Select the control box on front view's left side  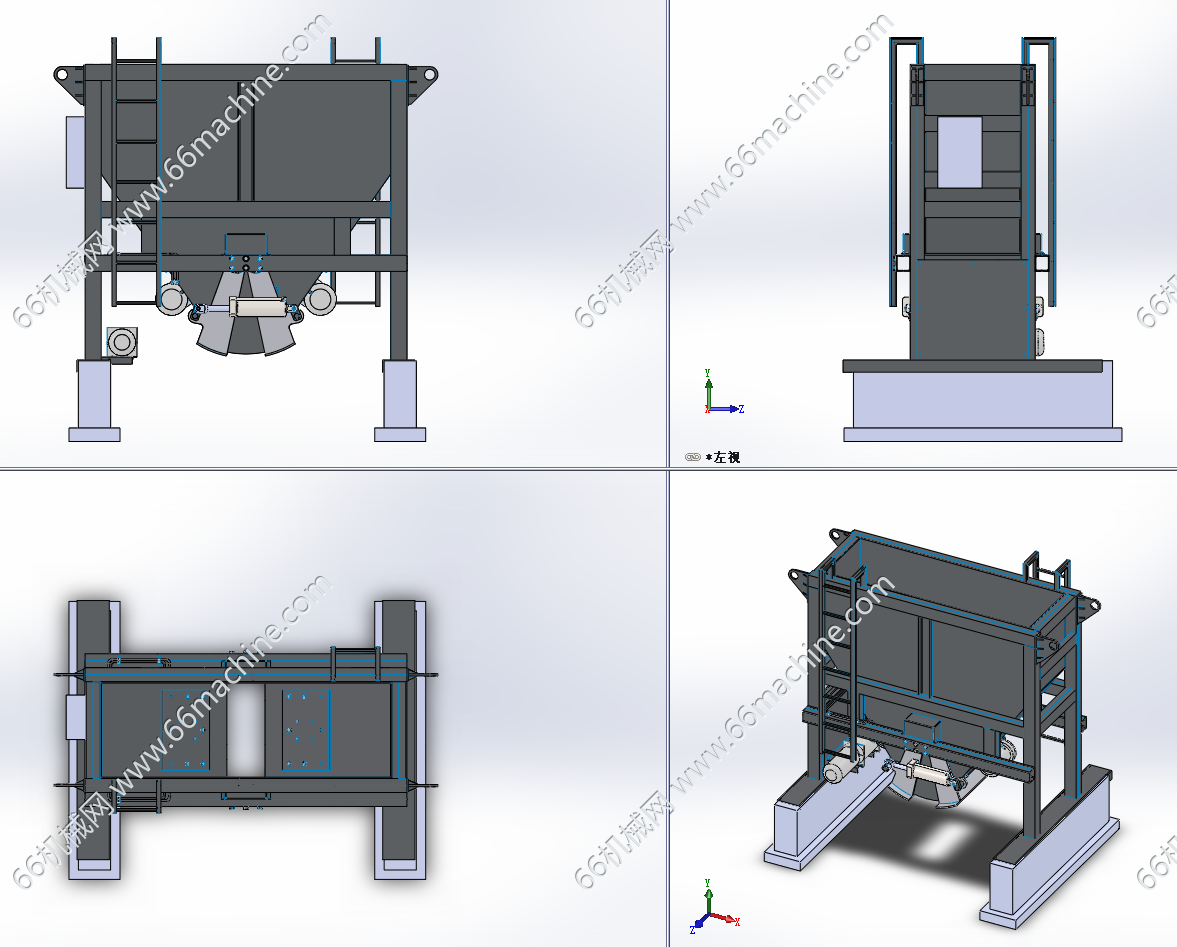point(75,152)
